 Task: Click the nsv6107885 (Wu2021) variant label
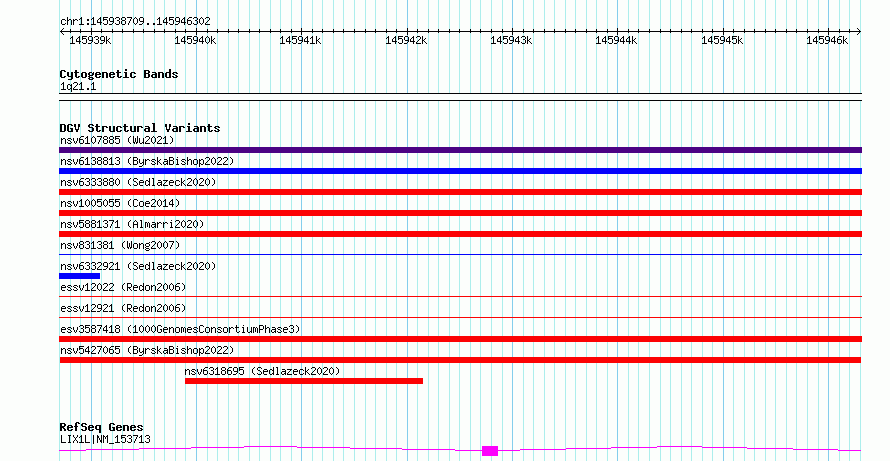click(x=117, y=140)
